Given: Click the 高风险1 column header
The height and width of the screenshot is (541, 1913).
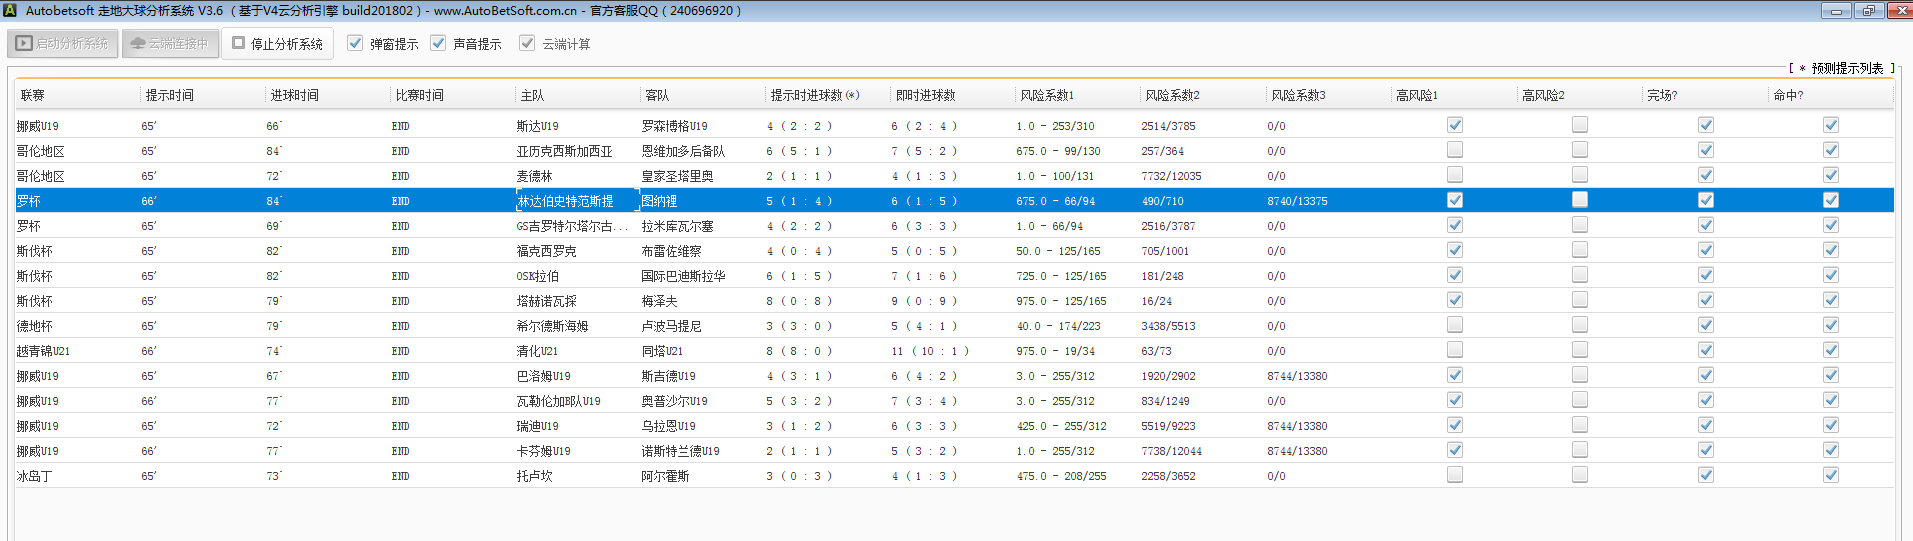Looking at the screenshot, I should pos(1417,95).
